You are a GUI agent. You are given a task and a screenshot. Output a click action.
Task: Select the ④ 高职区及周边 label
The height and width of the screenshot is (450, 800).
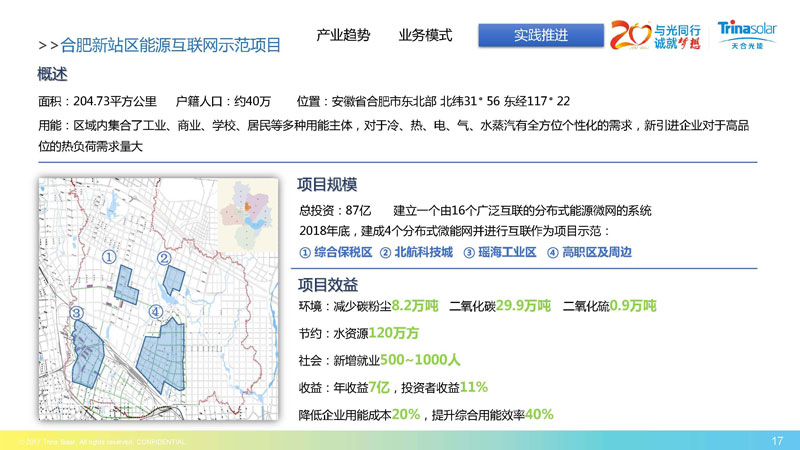[x=589, y=252]
